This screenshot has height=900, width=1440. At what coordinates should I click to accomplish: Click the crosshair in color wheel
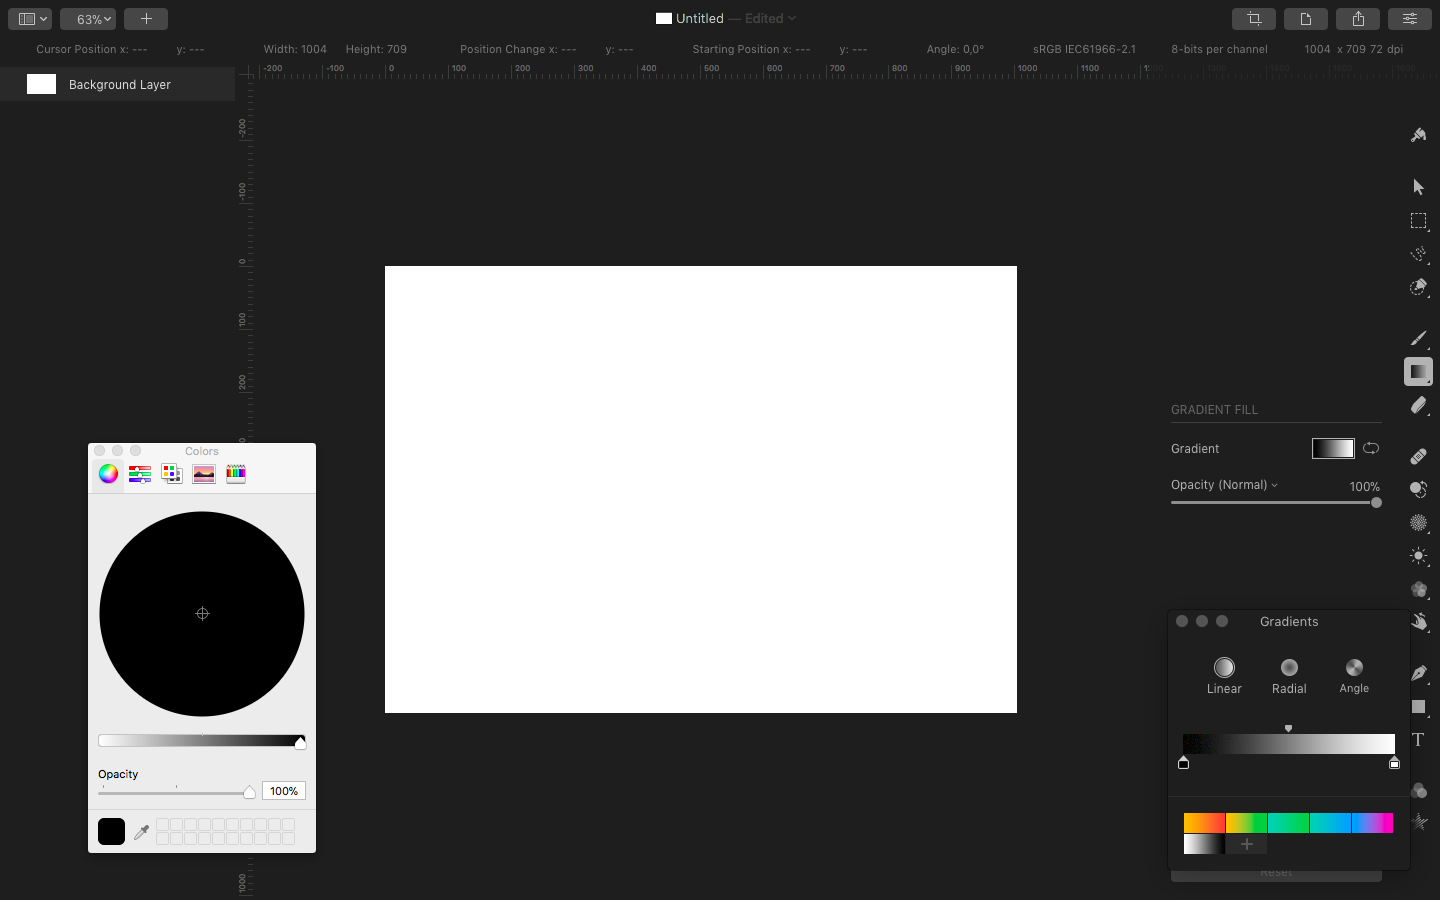202,614
